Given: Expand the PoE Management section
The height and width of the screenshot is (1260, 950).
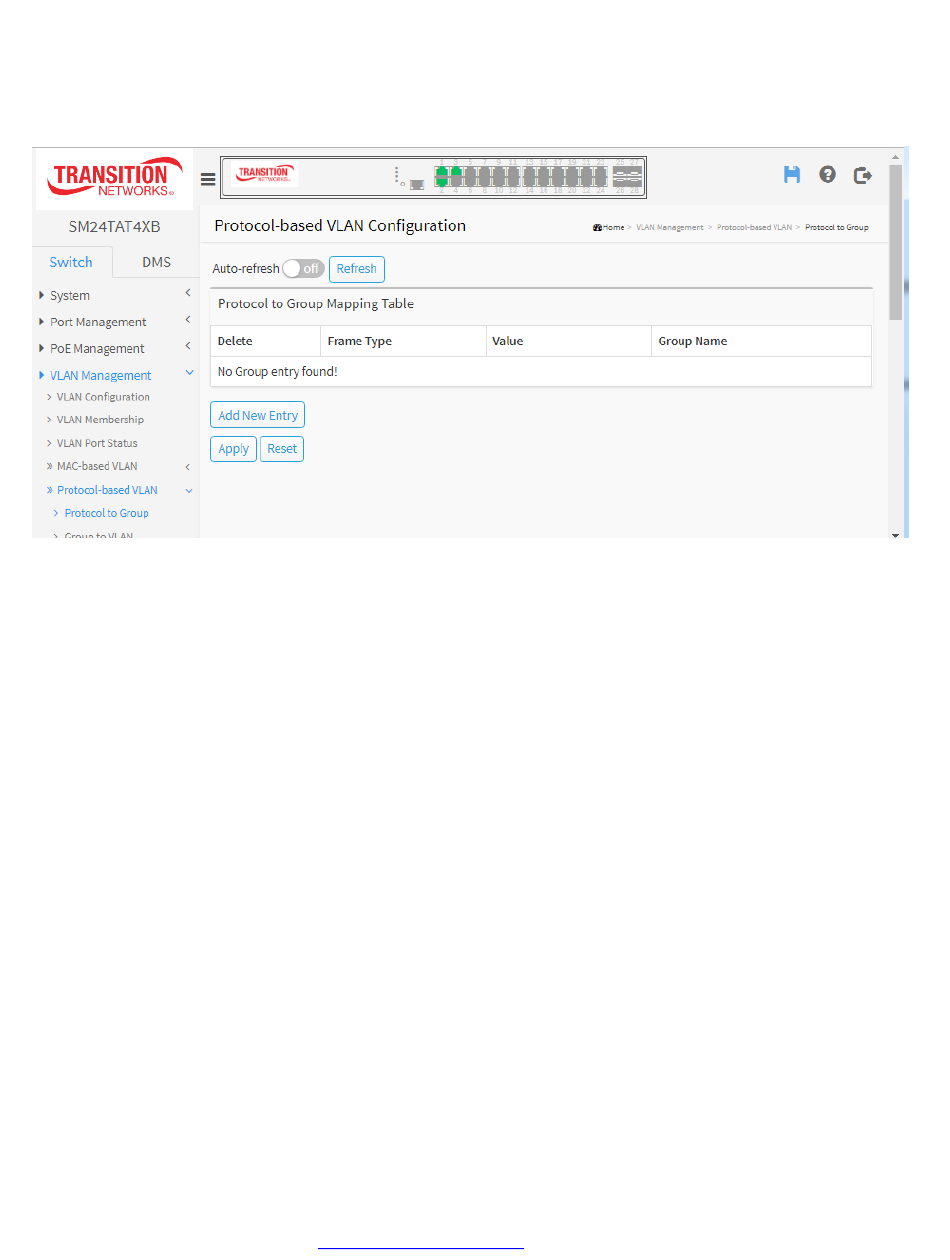Looking at the screenshot, I should pos(97,349).
